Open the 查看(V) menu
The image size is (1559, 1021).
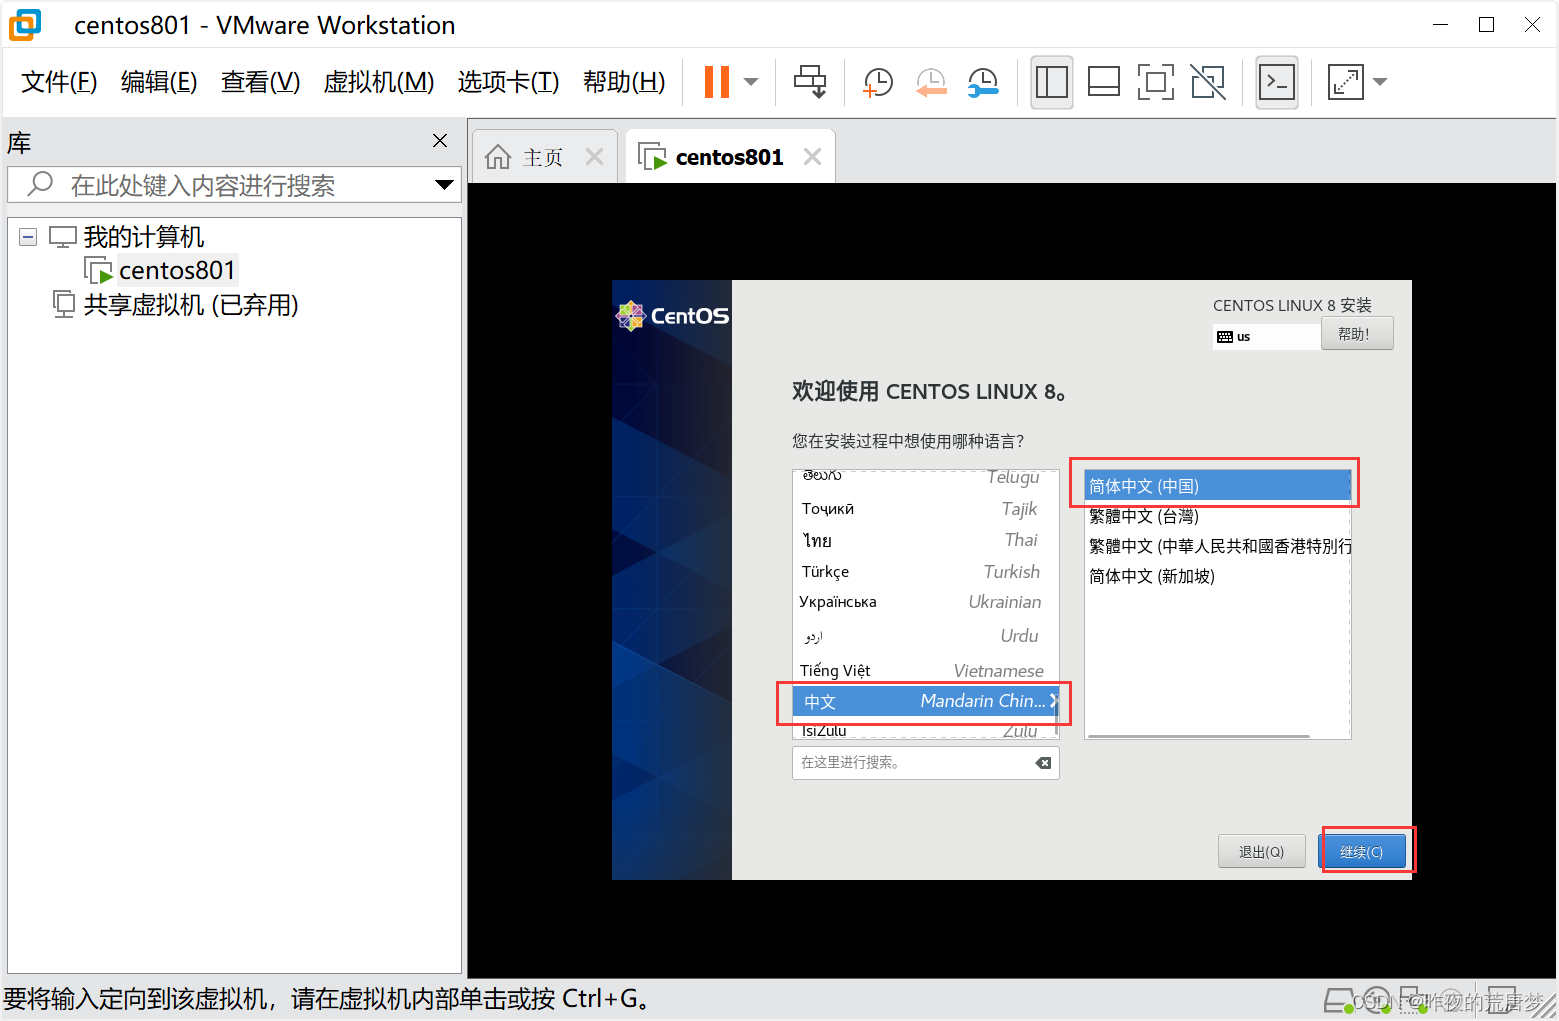click(x=260, y=82)
